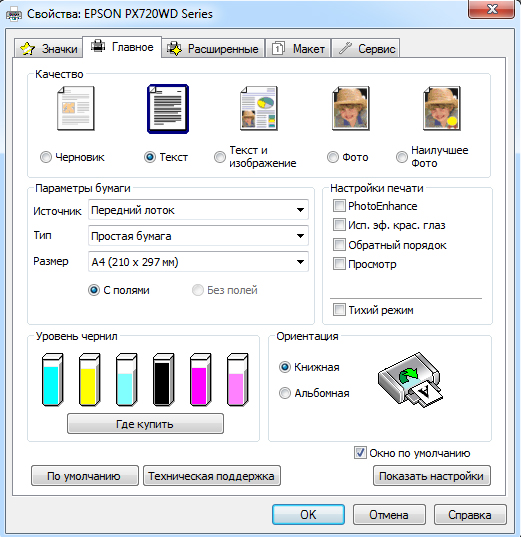Screen dimensions: 521x537
Task: Enable the PhotoEnhance checkbox
Action: pyautogui.click(x=339, y=206)
